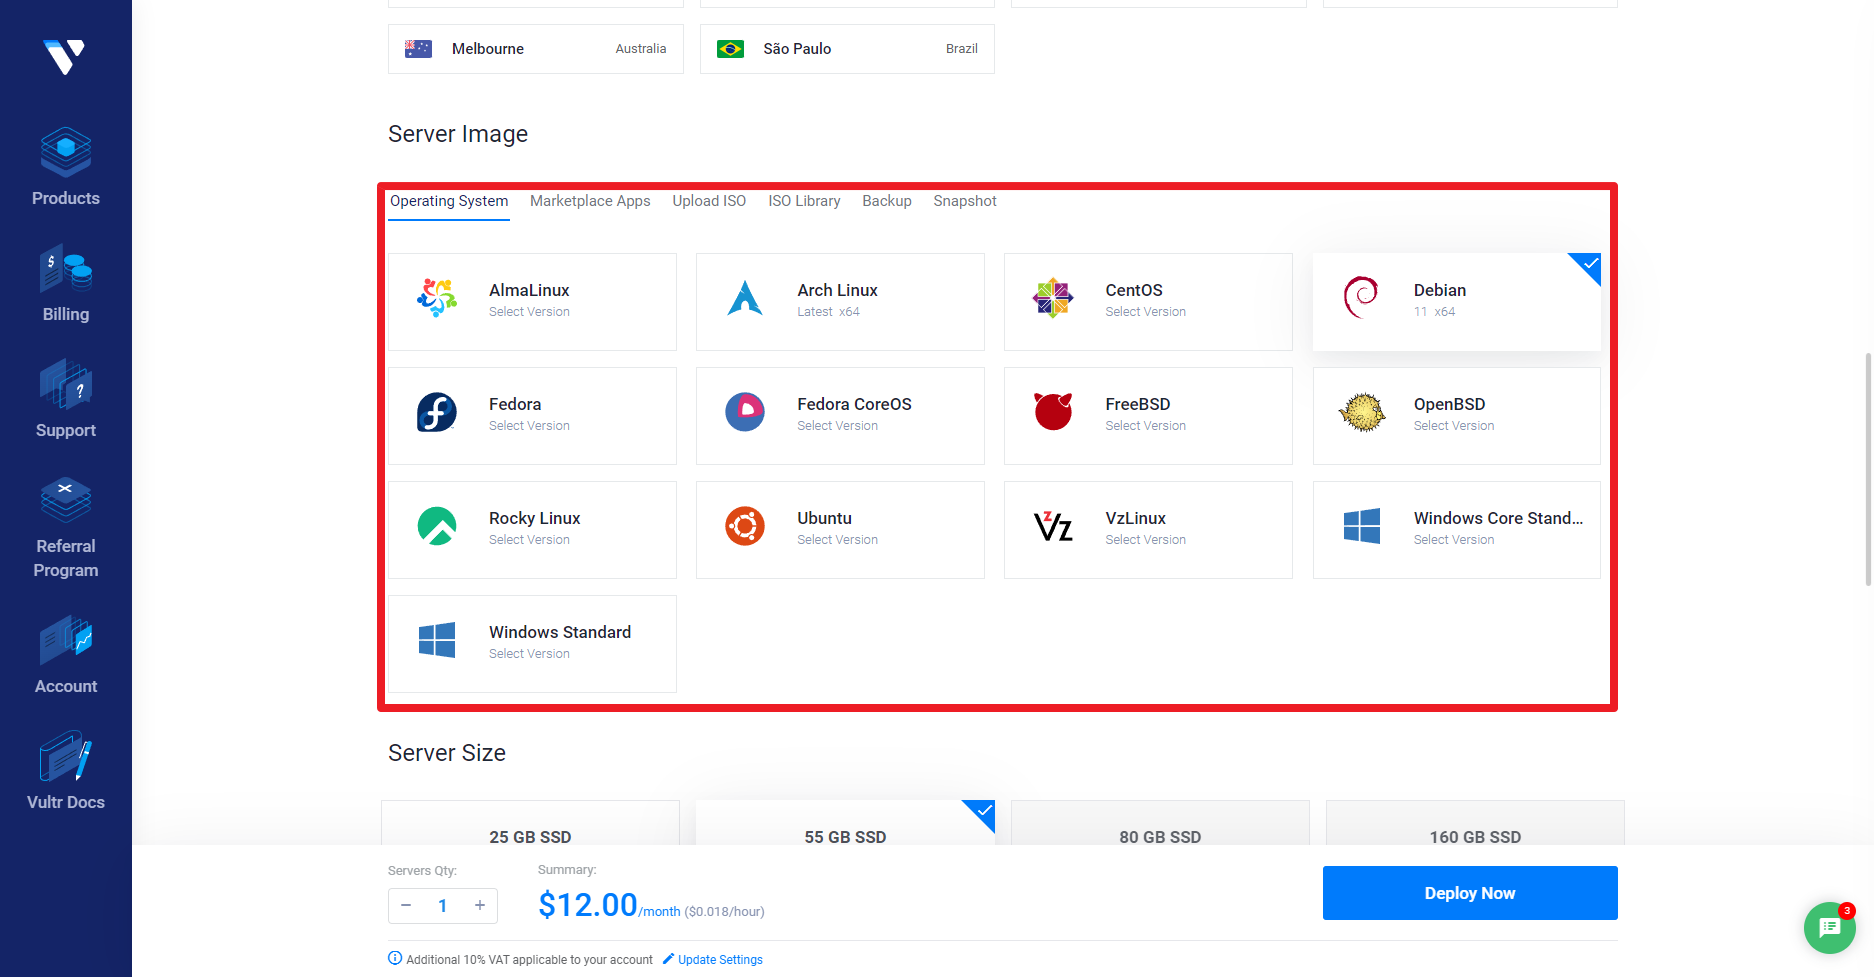
Task: Click the Server Size heading
Action: (x=447, y=753)
